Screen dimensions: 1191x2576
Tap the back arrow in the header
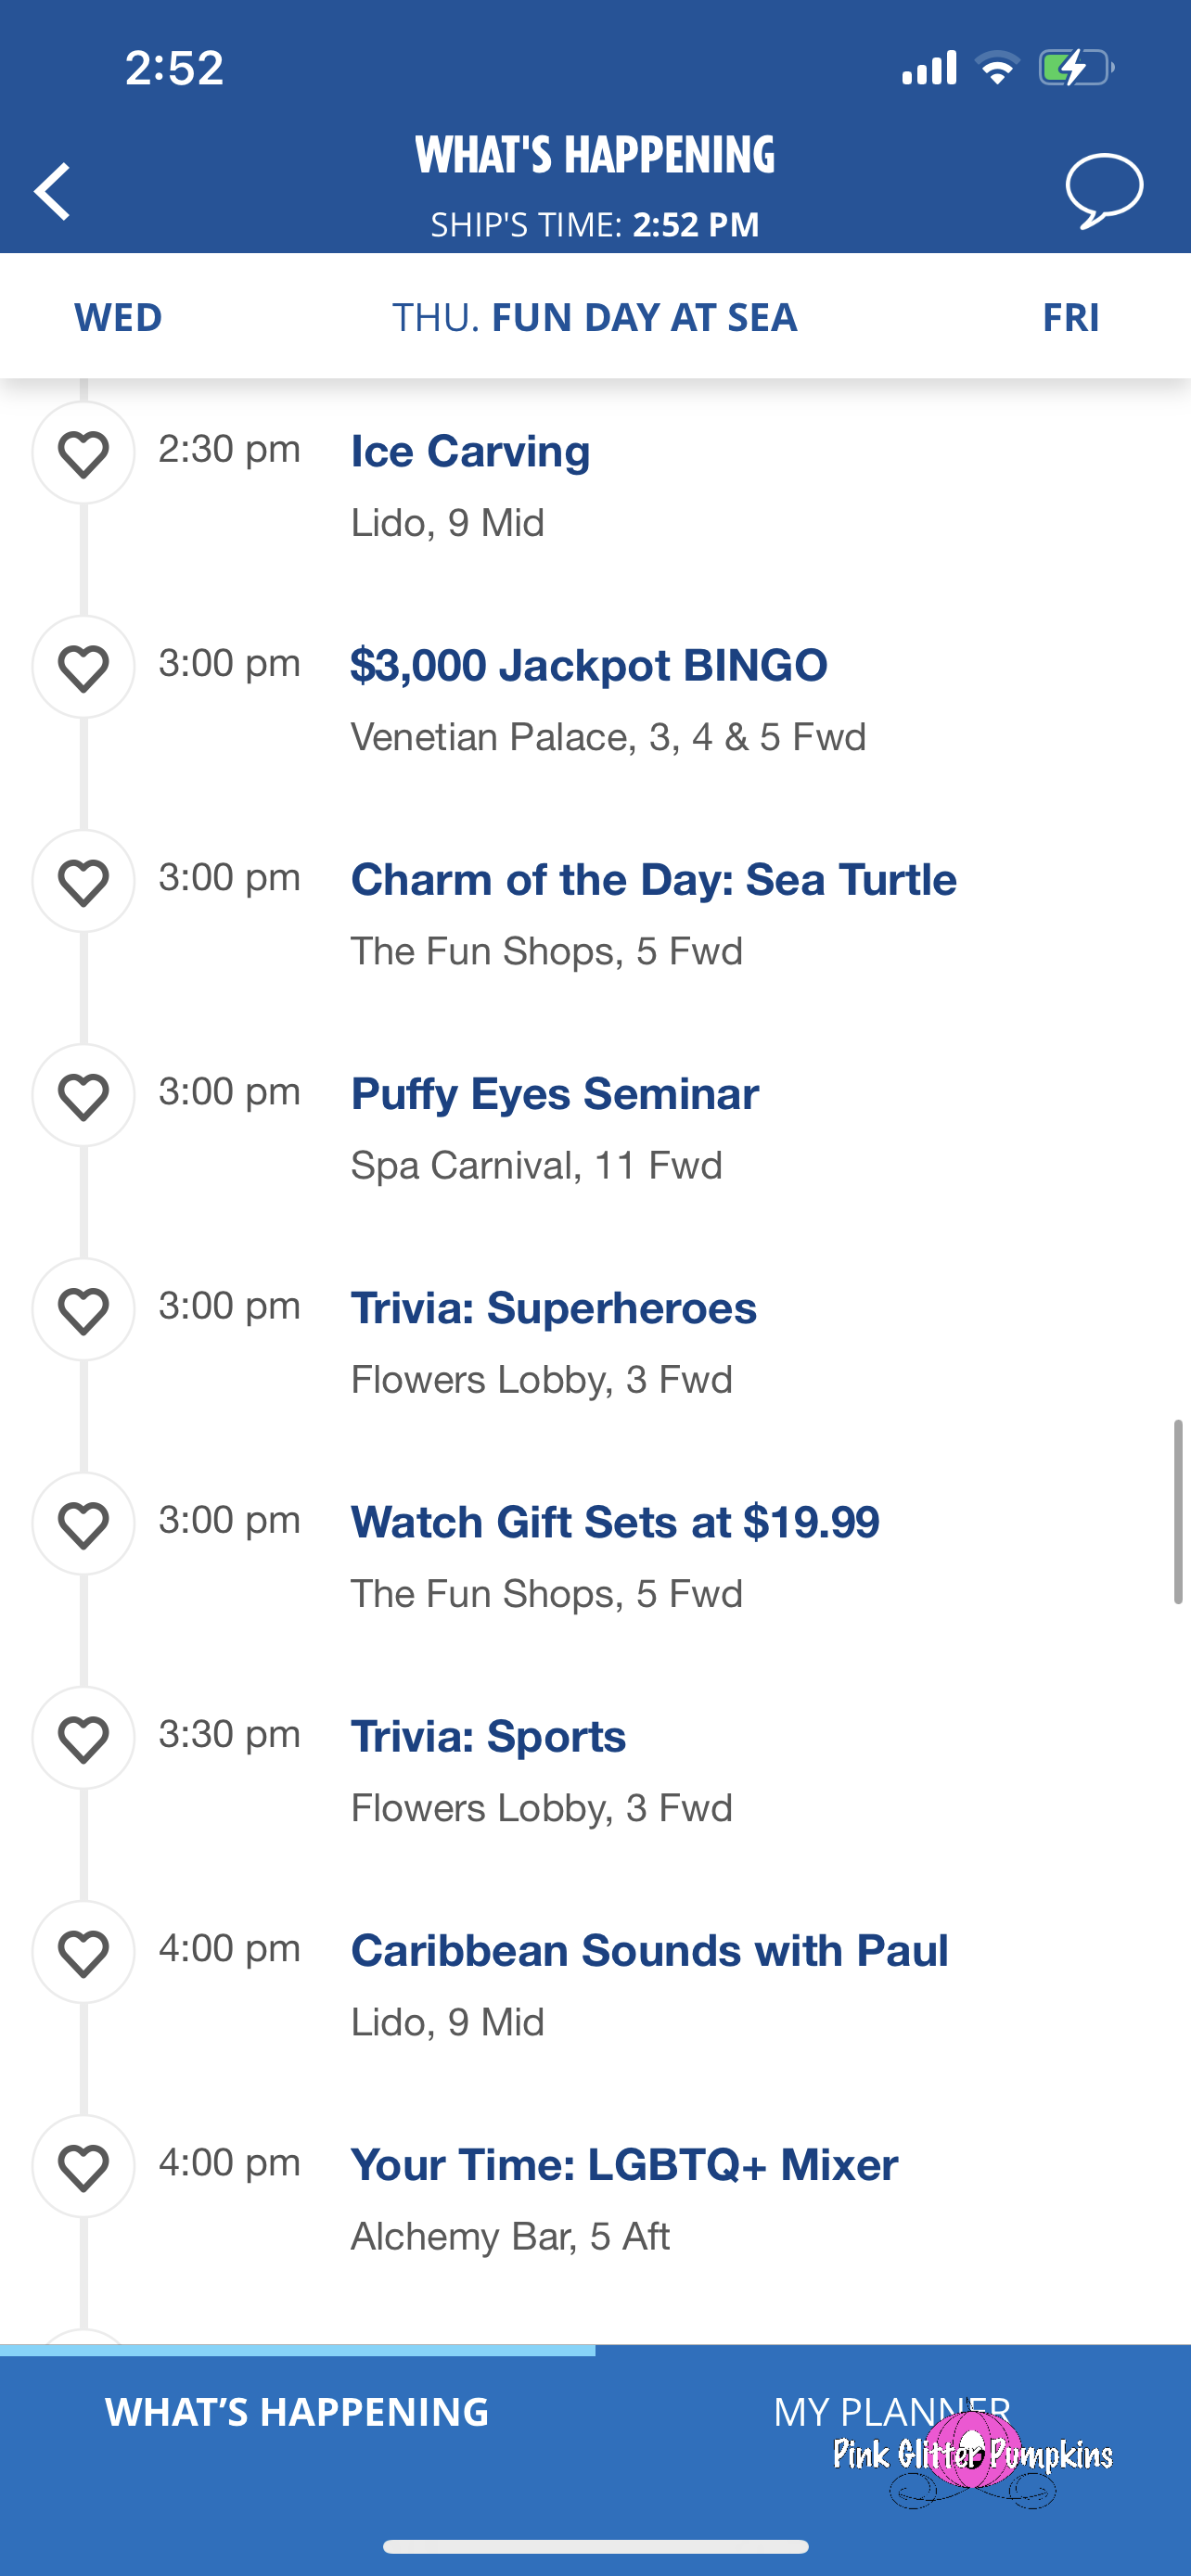pos(52,190)
